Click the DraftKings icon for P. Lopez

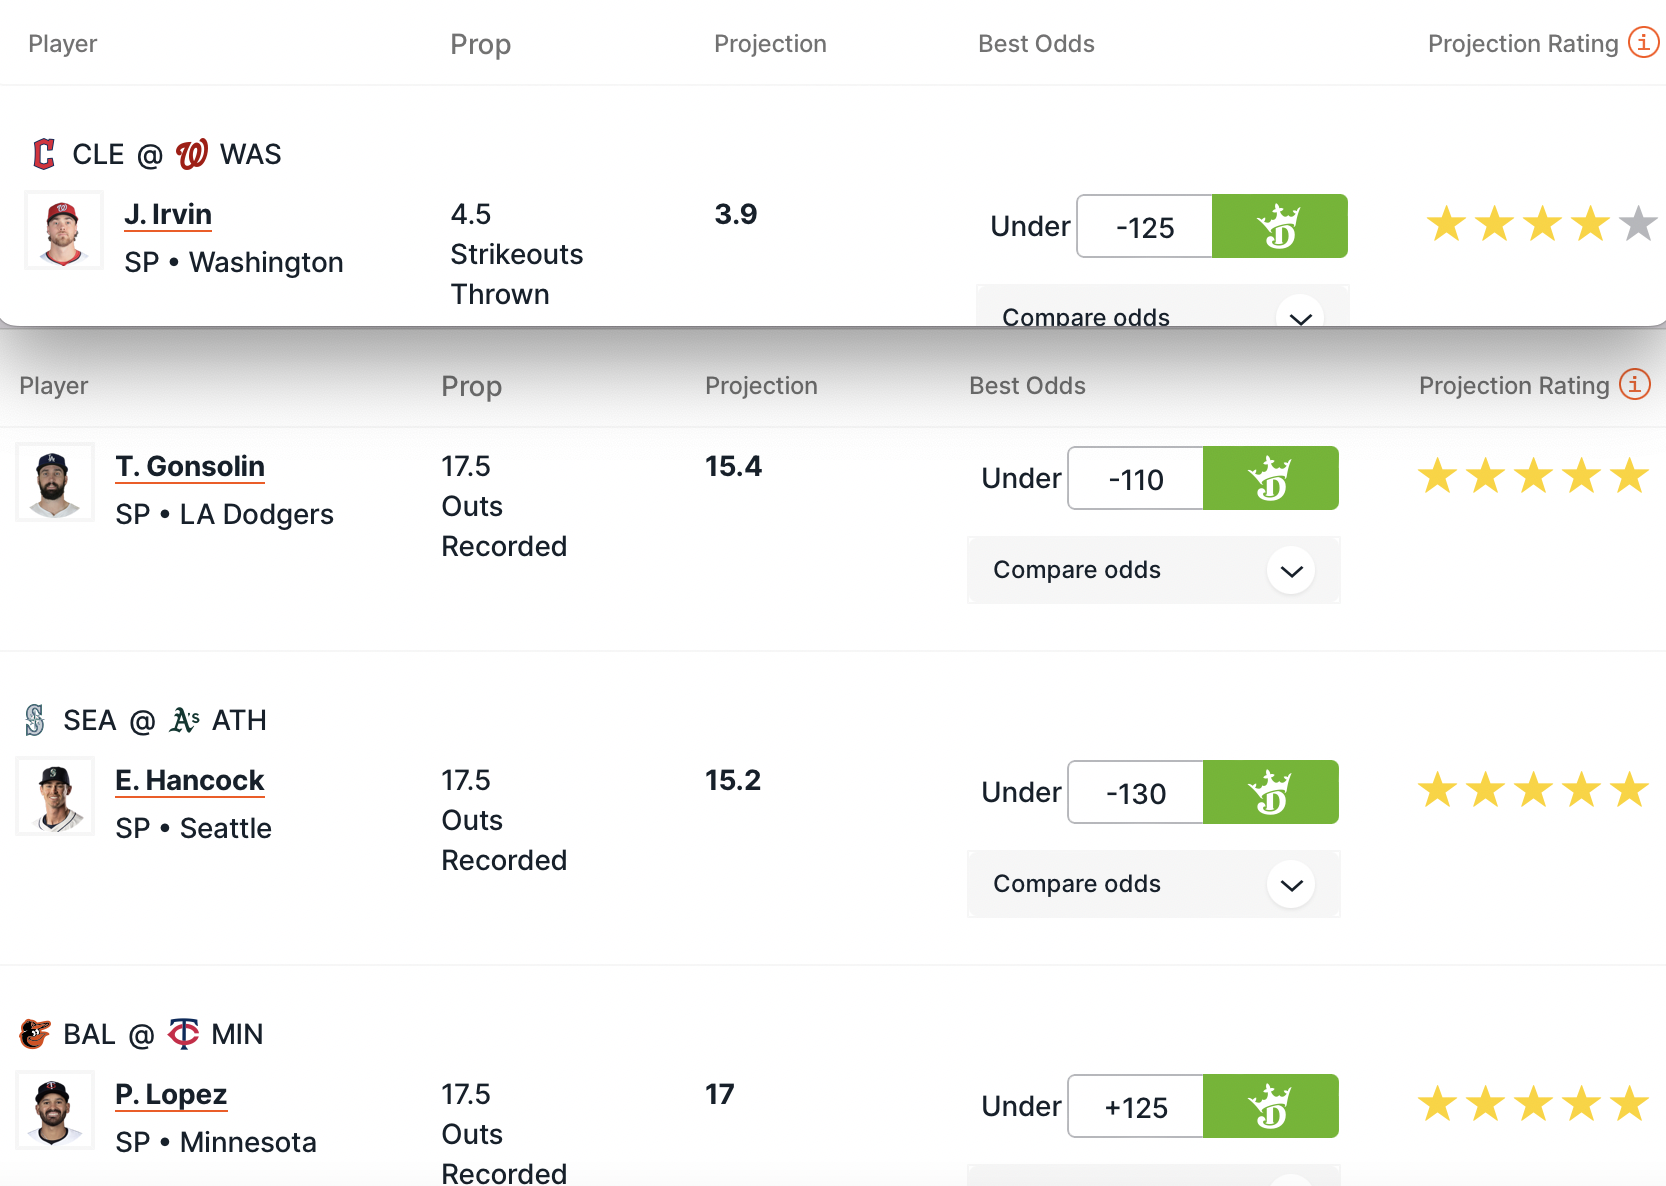pos(1270,1106)
